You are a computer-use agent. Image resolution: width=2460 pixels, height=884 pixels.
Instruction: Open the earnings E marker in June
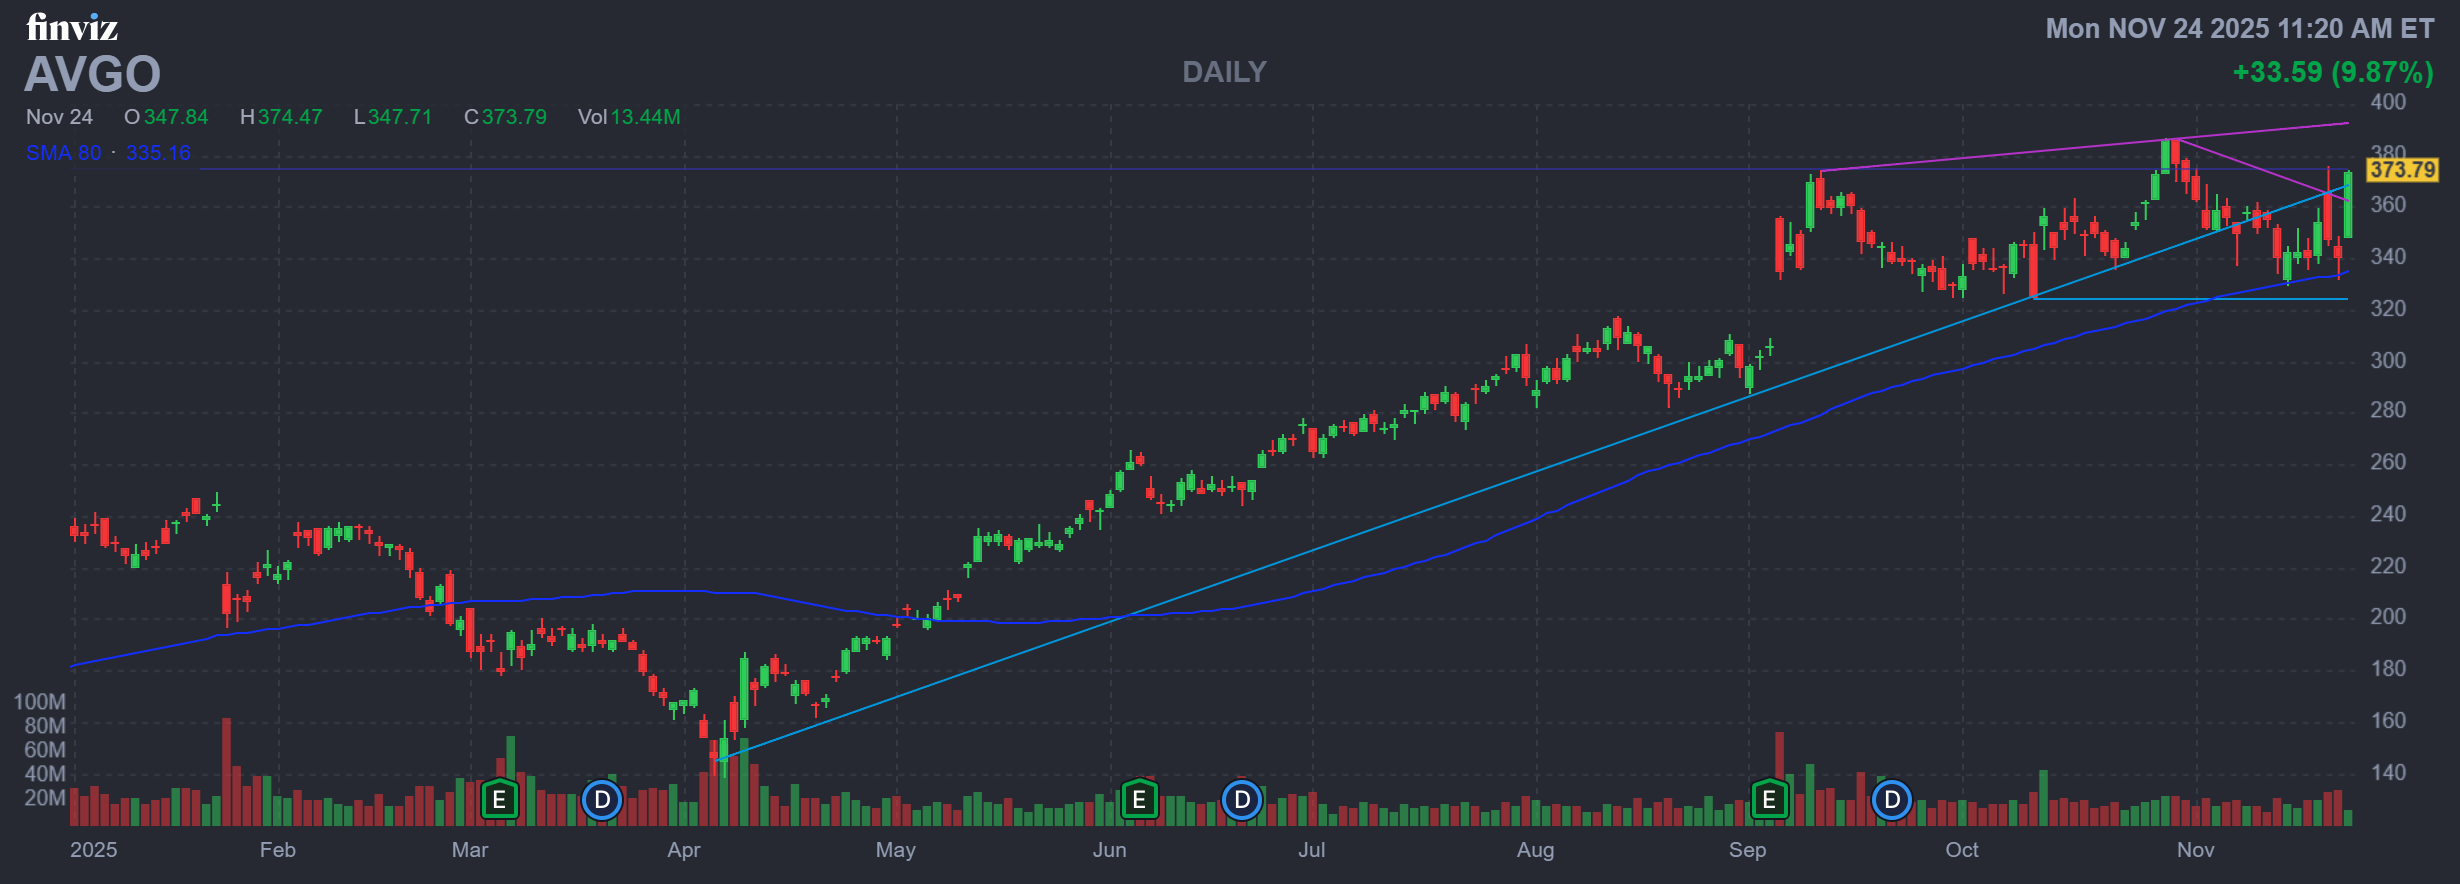[1138, 800]
